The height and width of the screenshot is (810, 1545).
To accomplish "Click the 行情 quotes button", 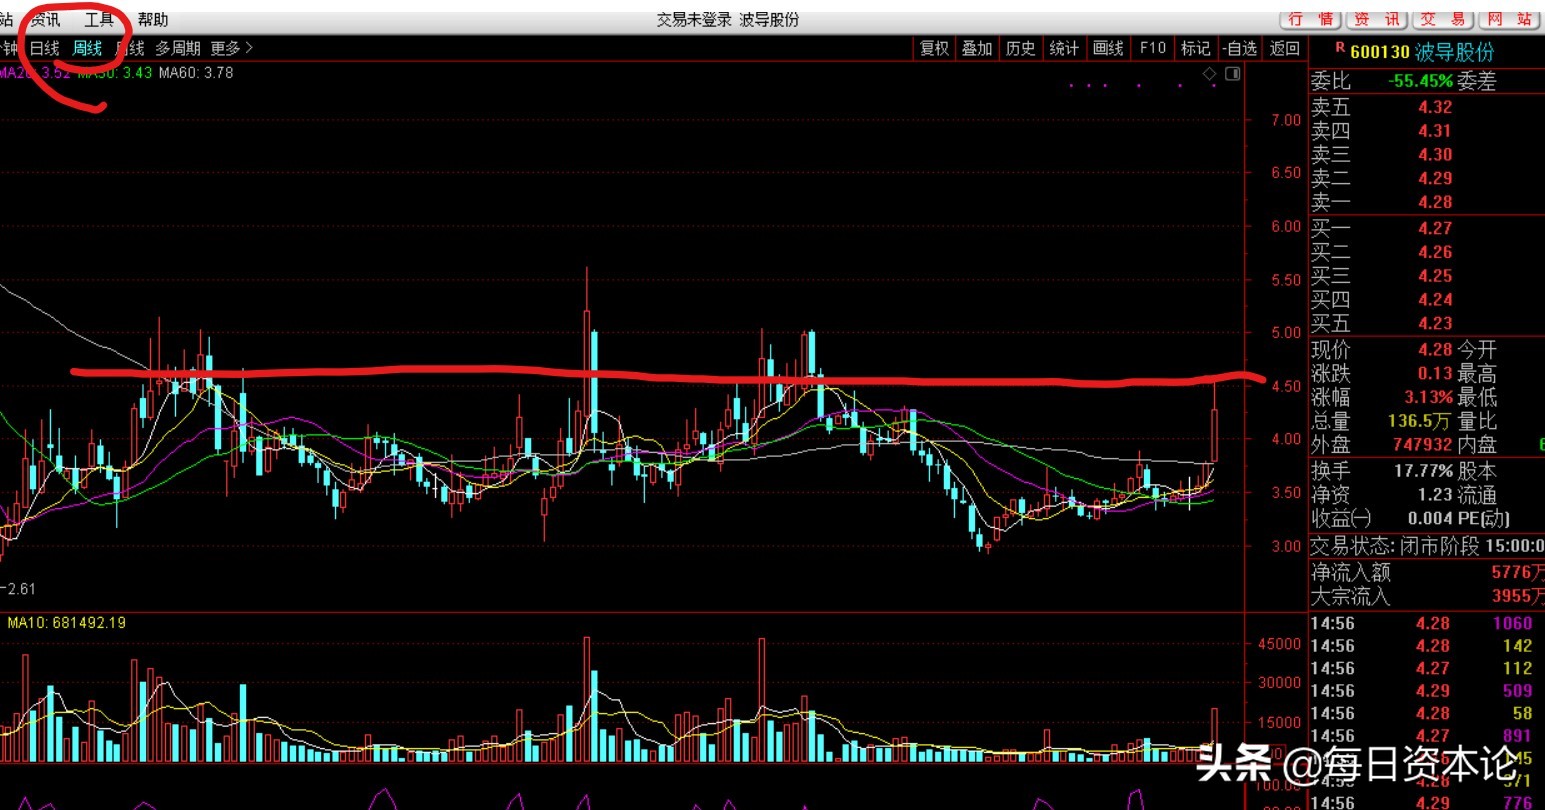I will point(1311,20).
